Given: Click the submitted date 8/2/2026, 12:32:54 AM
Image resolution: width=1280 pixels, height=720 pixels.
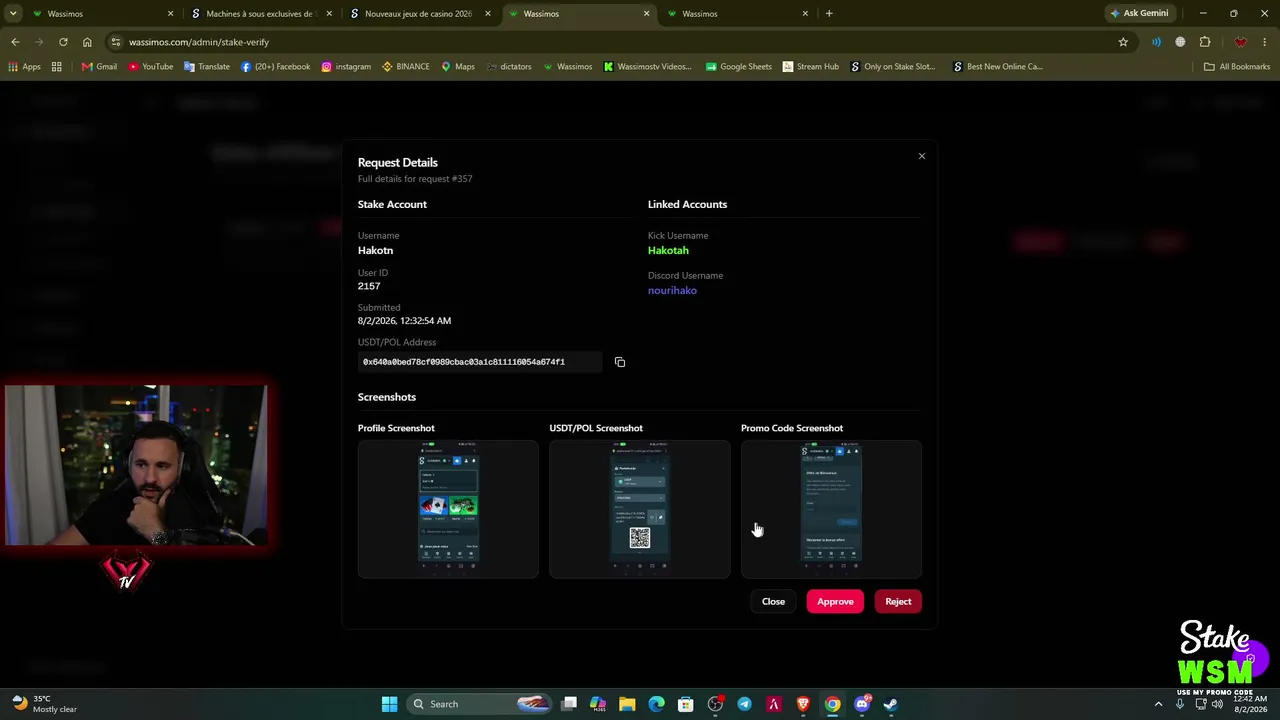Looking at the screenshot, I should 404,321.
